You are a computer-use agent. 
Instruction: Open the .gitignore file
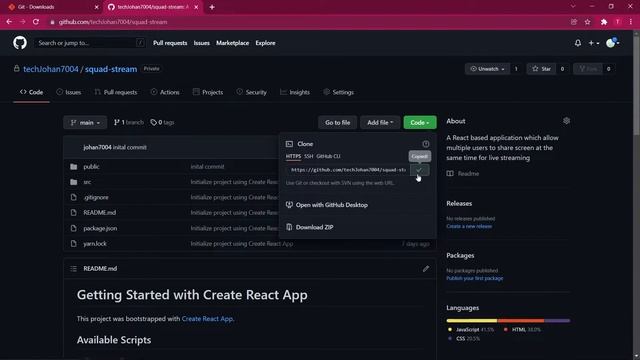[x=96, y=198]
